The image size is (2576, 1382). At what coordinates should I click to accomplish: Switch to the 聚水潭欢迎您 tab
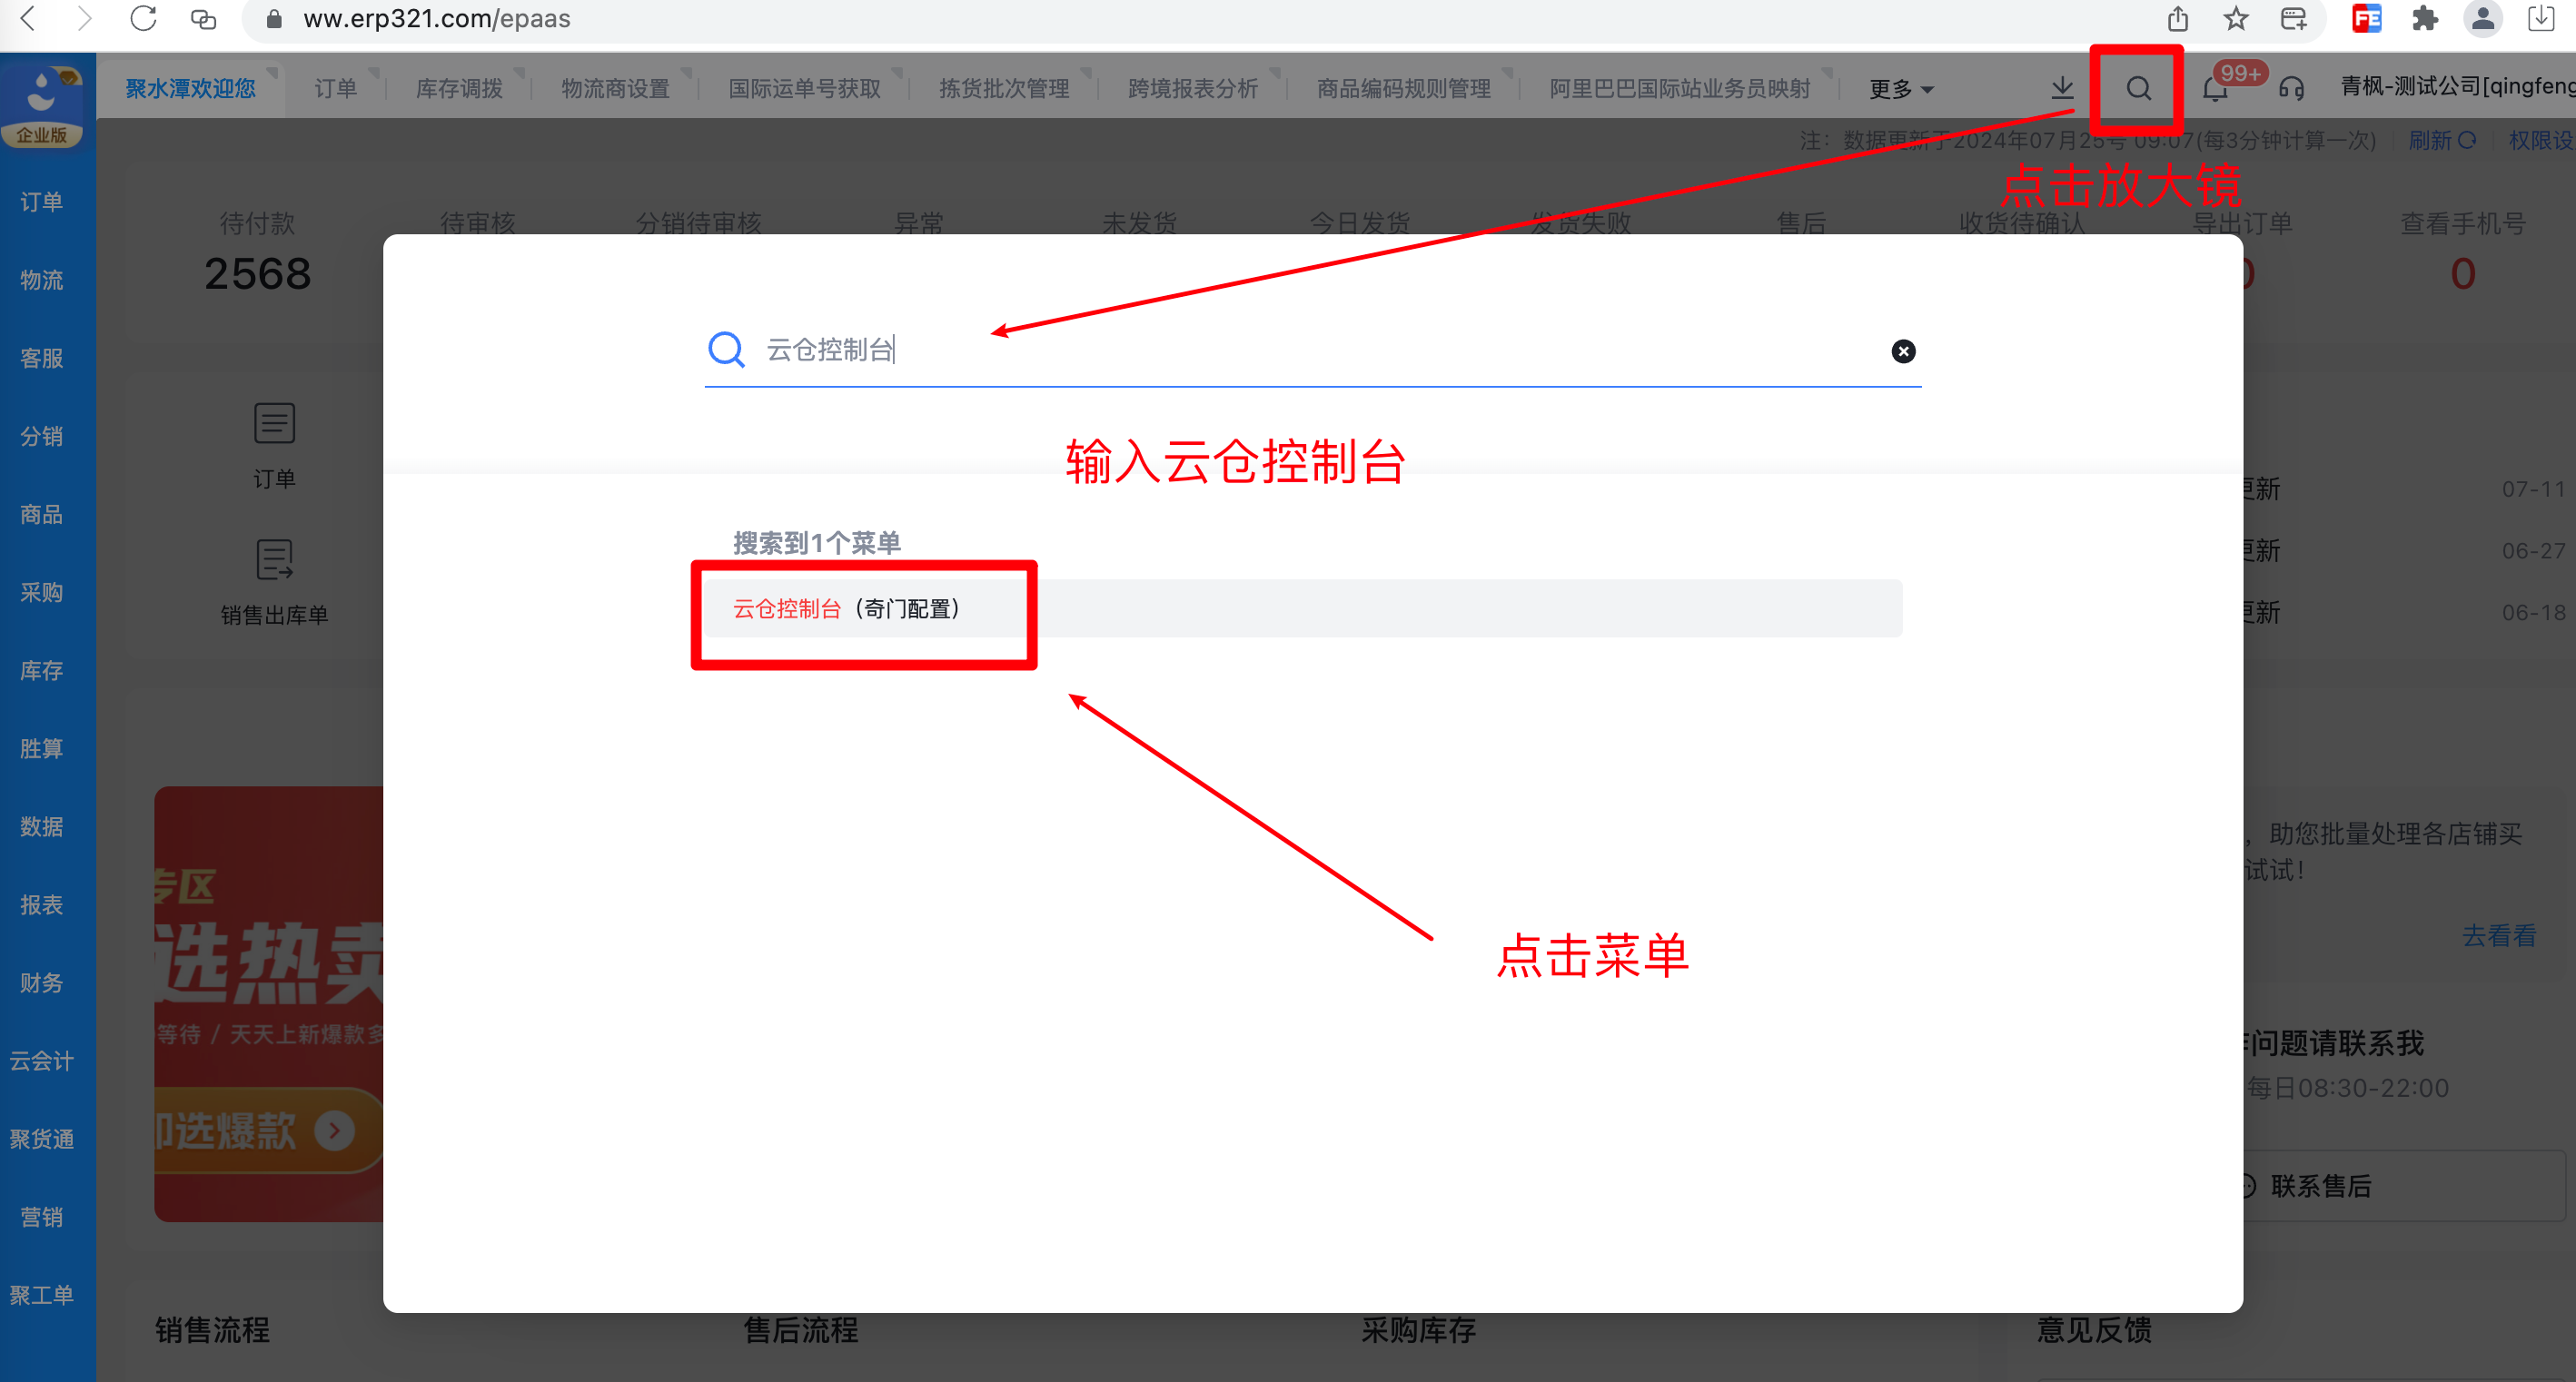click(x=191, y=88)
